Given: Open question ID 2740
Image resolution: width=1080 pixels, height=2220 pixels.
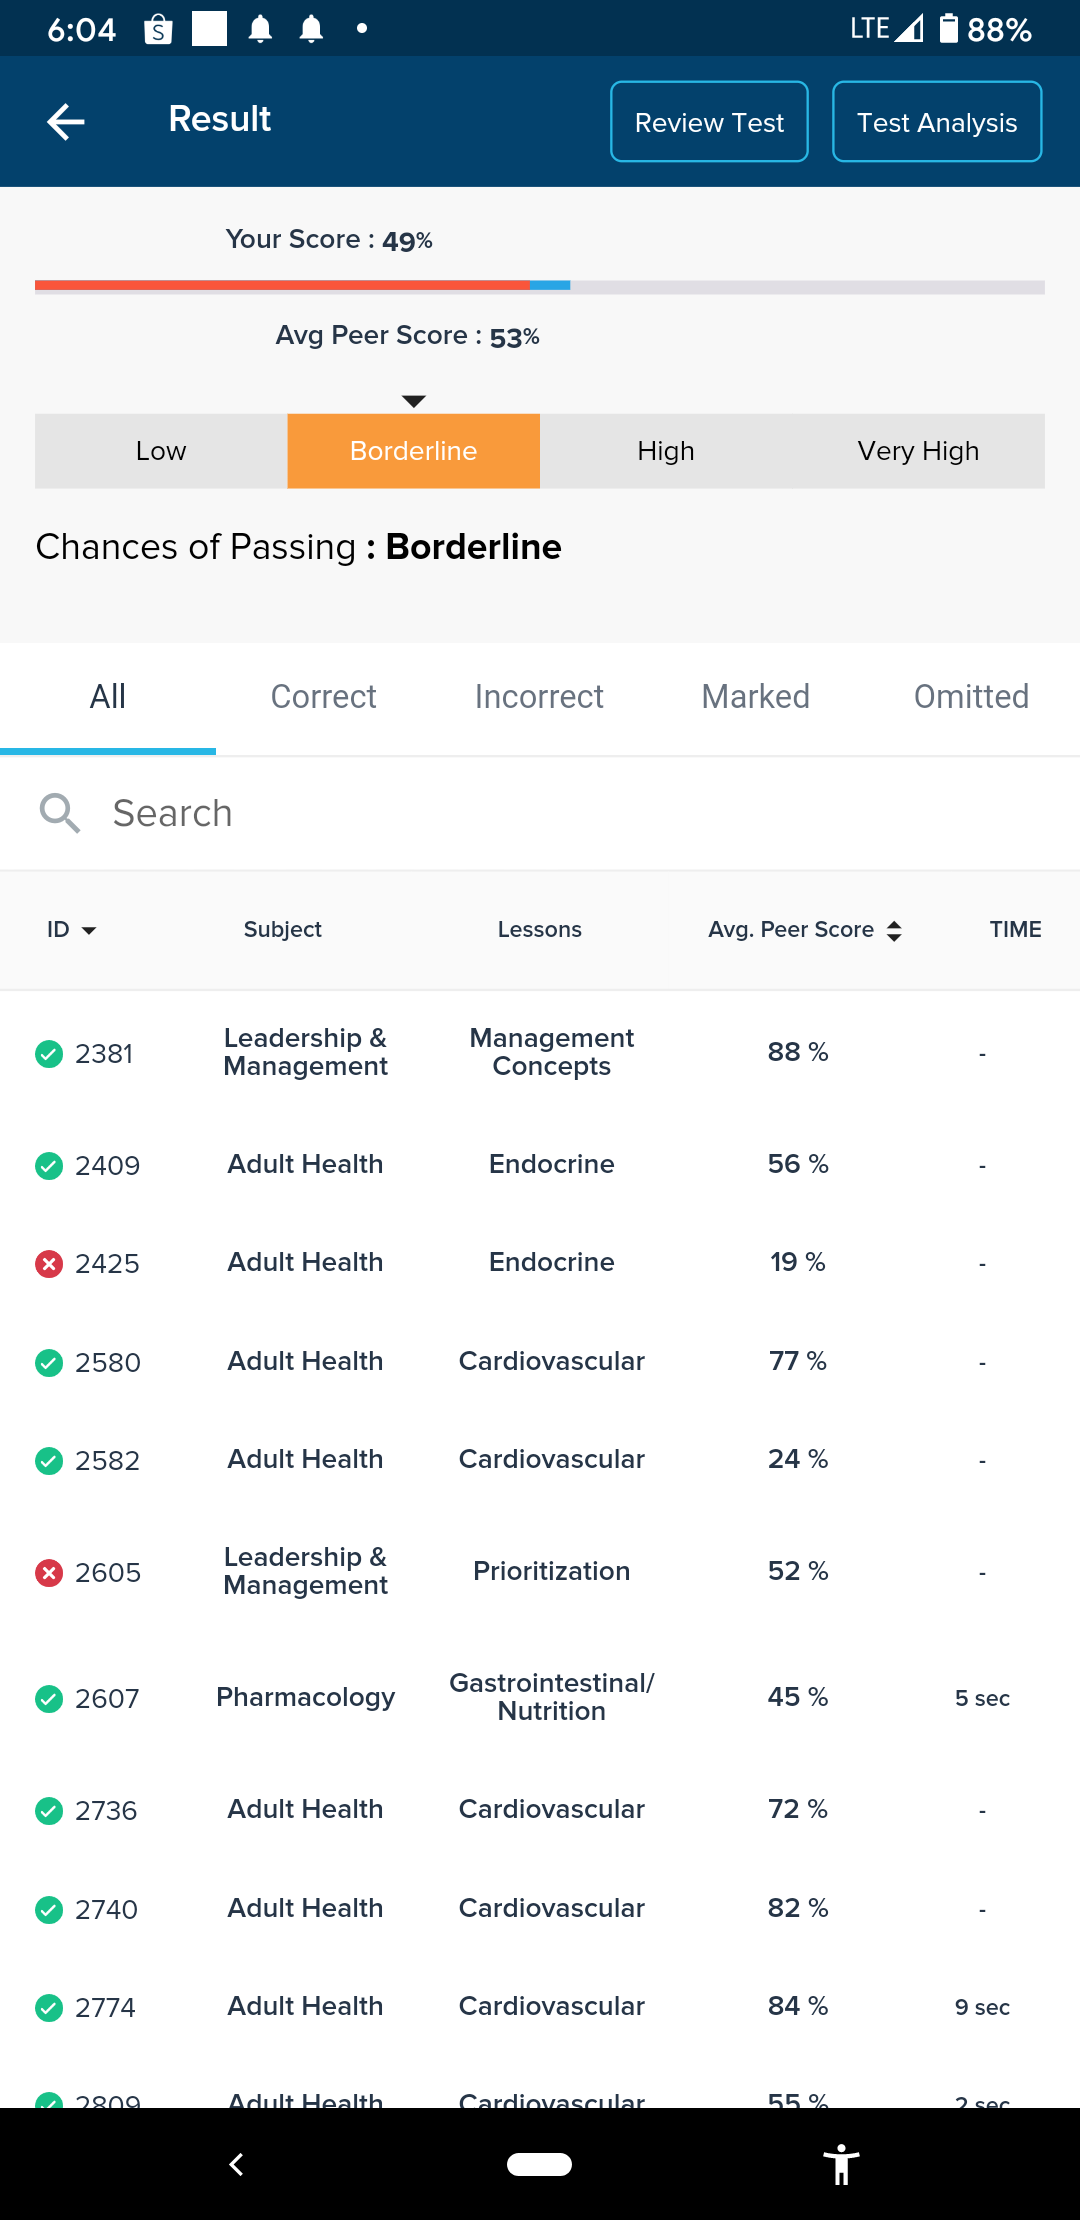Looking at the screenshot, I should coord(106,1910).
